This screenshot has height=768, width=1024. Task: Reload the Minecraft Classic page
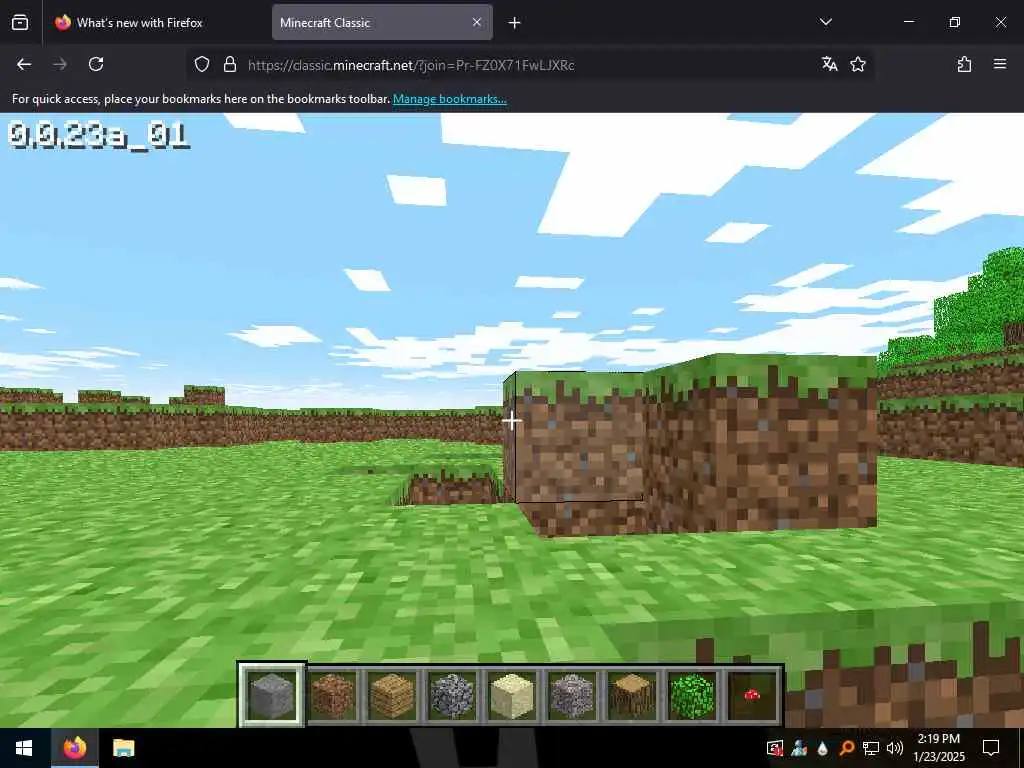[96, 64]
